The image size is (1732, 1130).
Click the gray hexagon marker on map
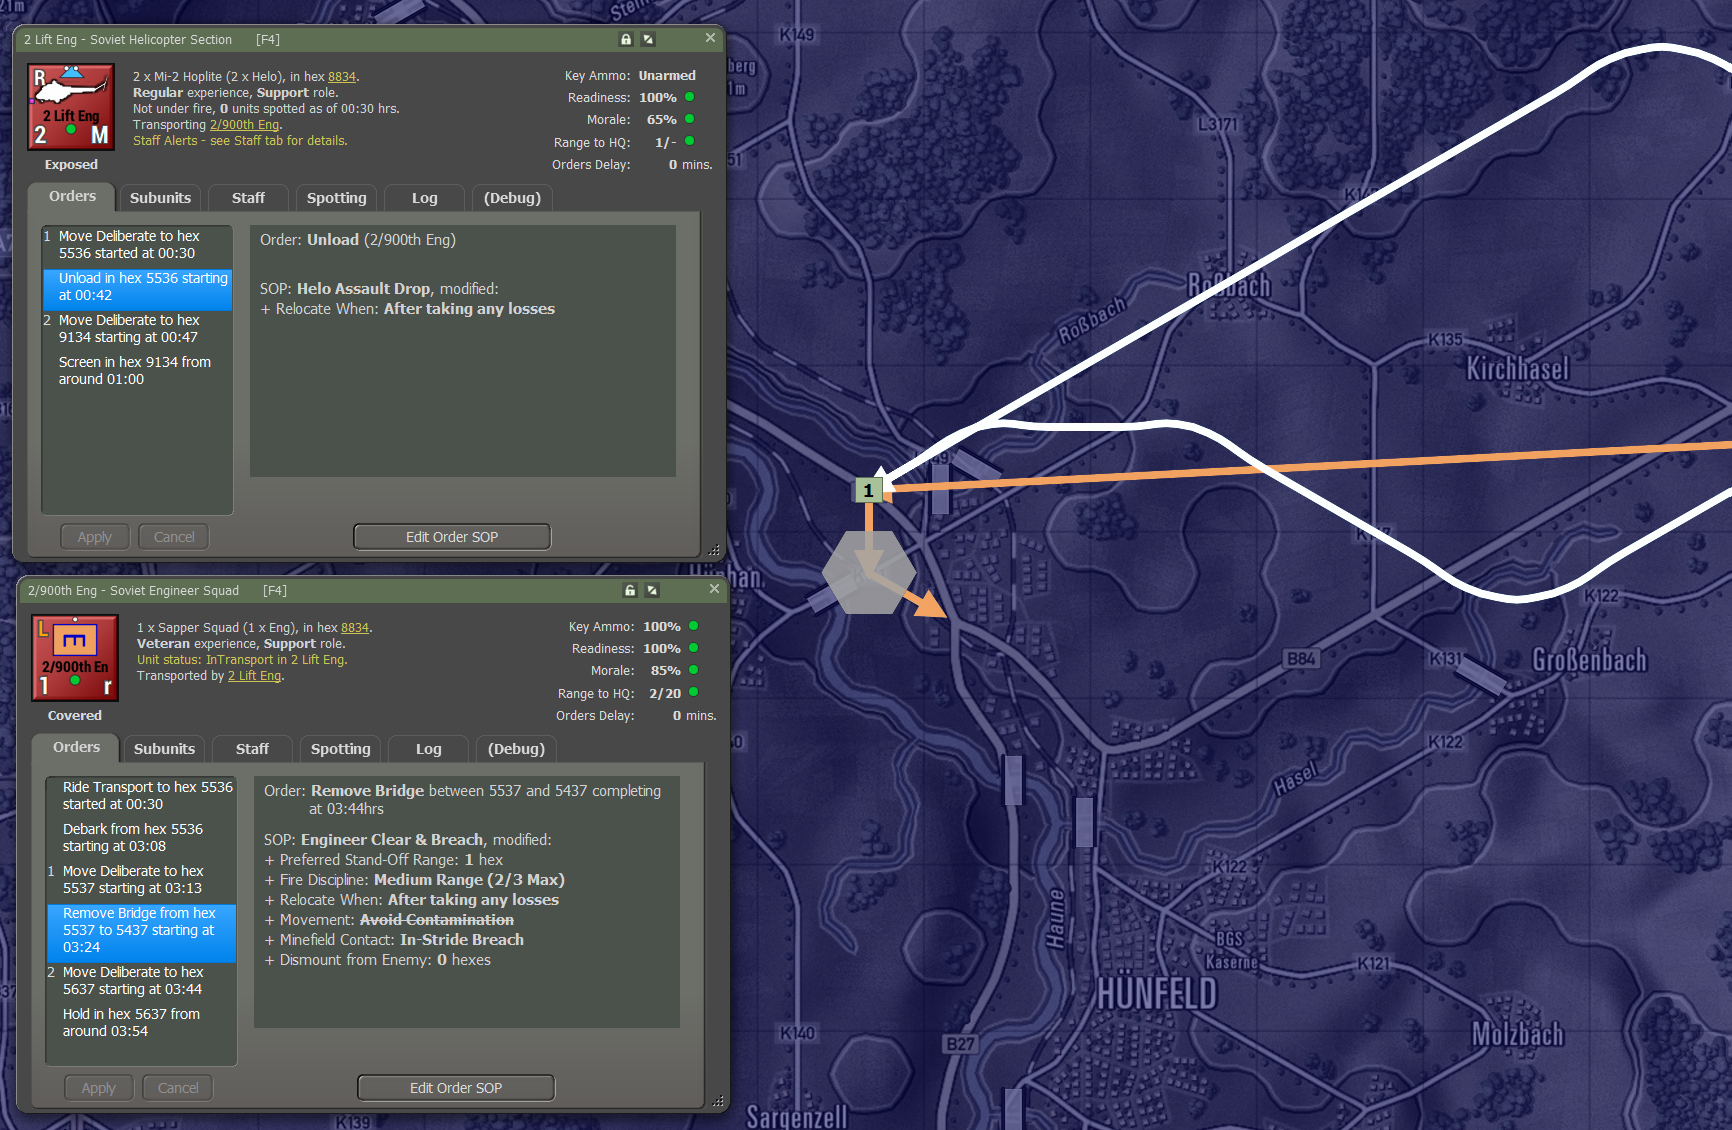[869, 572]
